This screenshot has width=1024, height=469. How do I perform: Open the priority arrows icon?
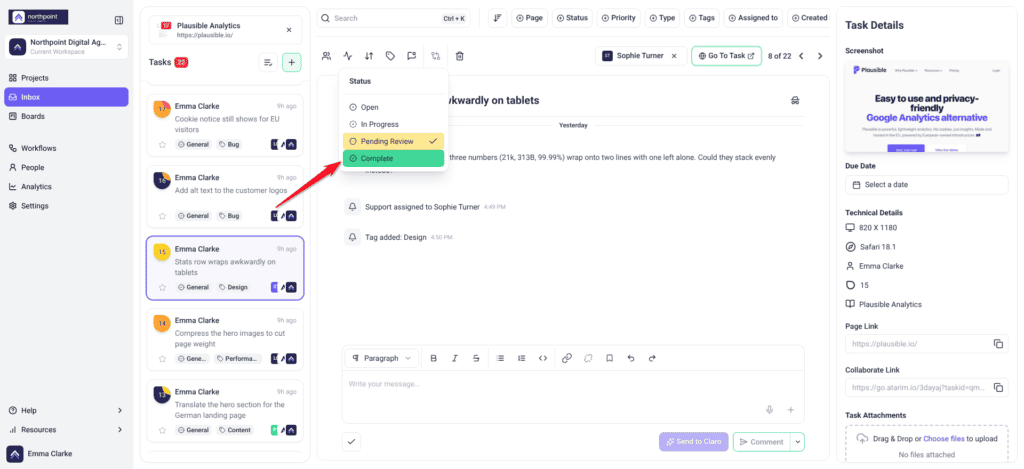369,56
